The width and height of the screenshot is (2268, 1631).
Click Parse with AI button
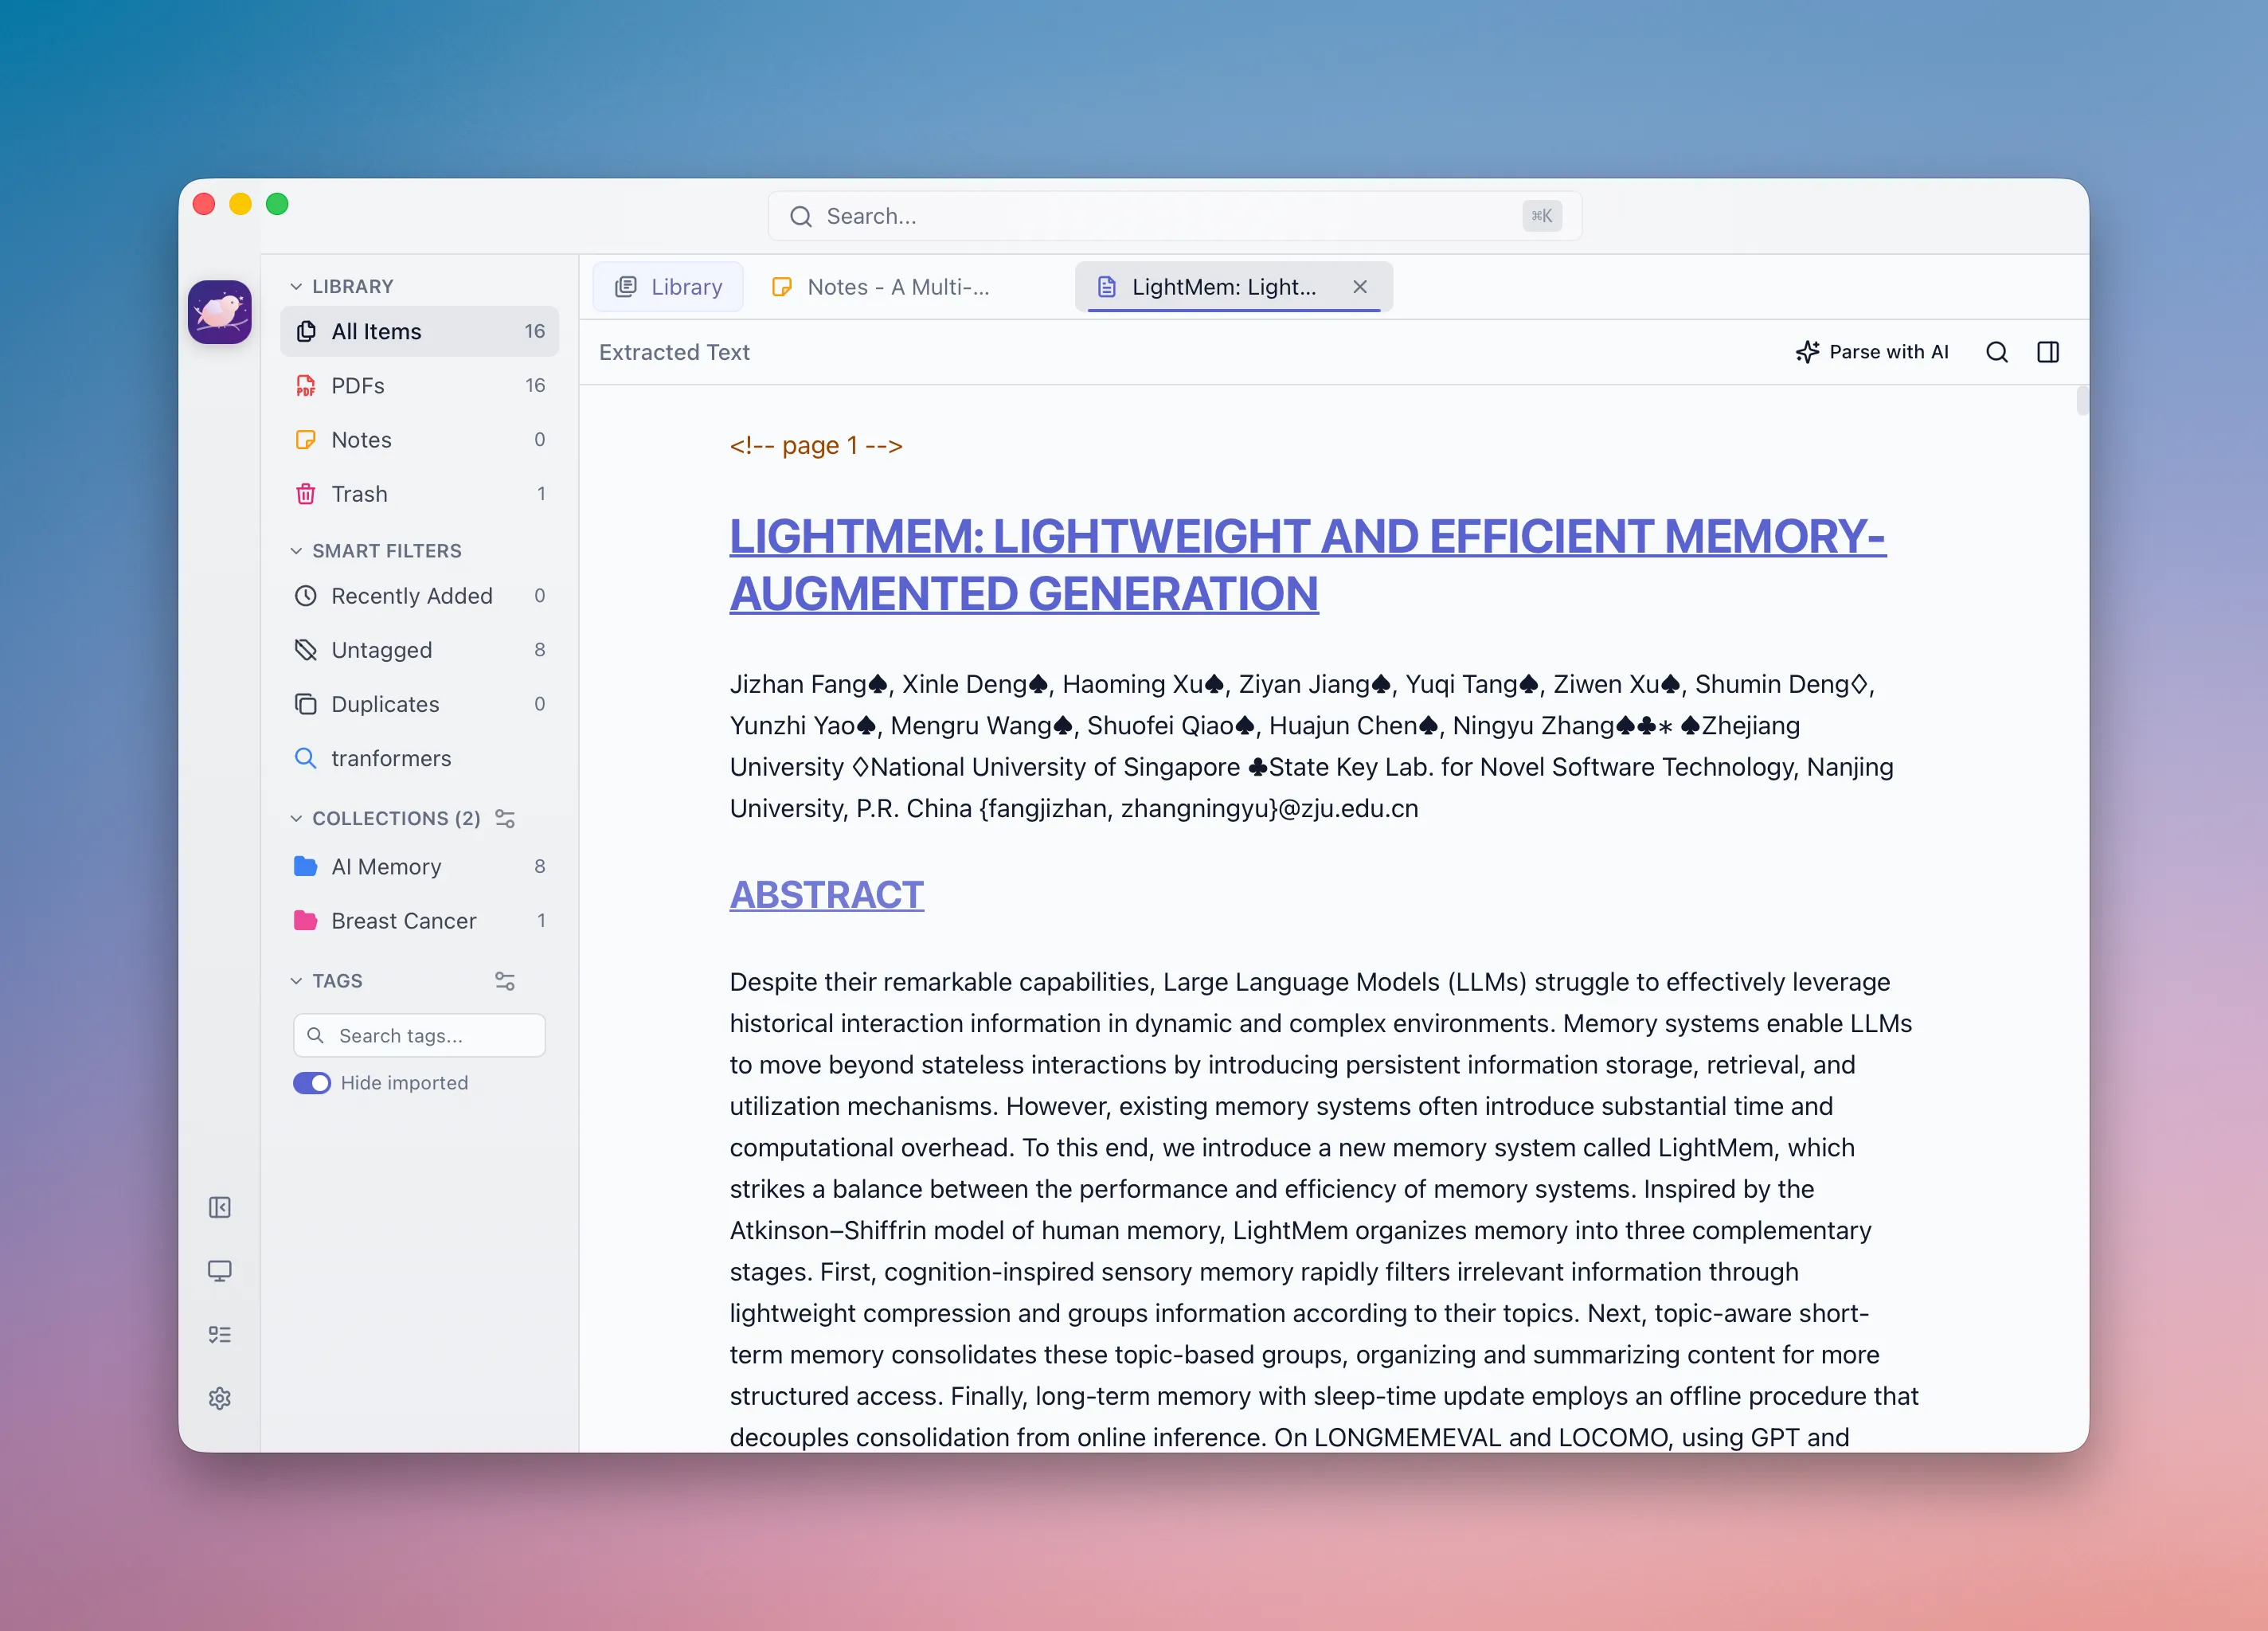(x=1872, y=352)
